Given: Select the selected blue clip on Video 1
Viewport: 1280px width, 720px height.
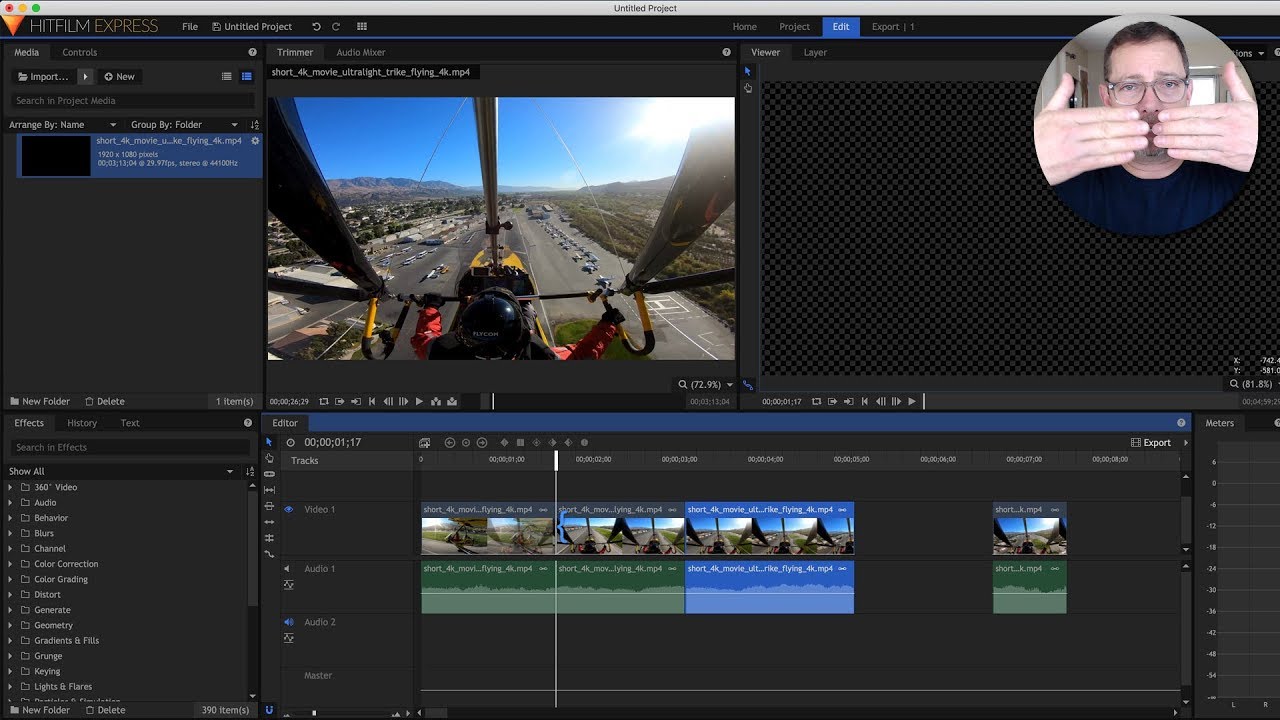Looking at the screenshot, I should [769, 528].
